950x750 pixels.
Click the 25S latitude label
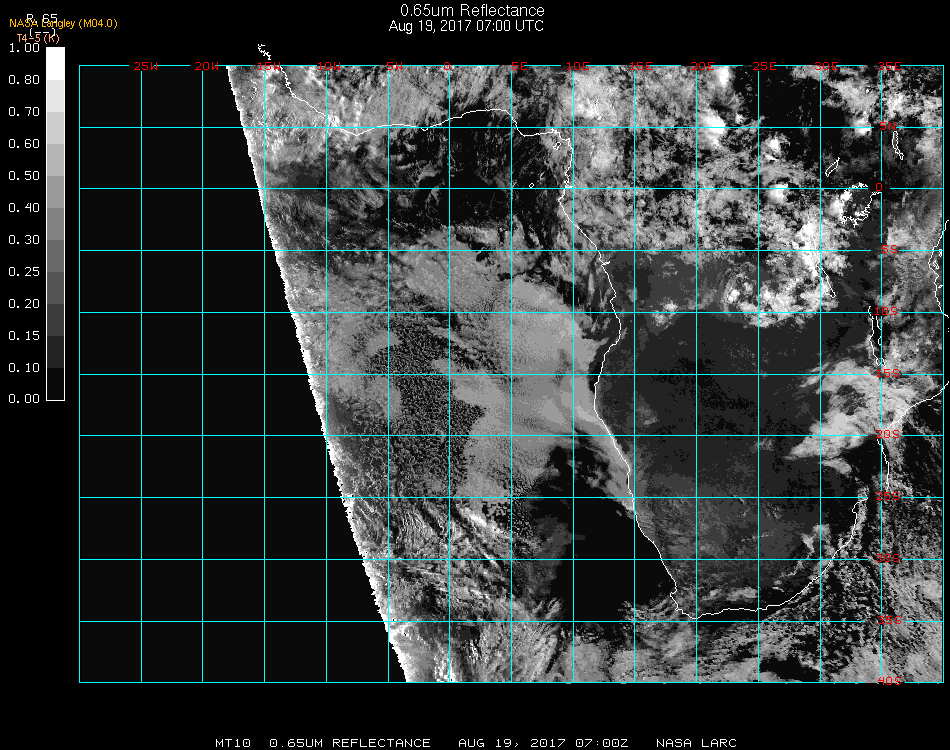pos(888,497)
